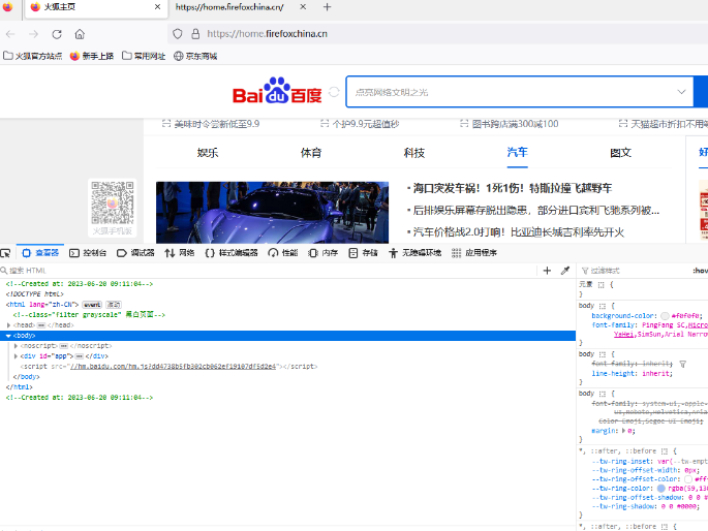
Task: Switch to the 汽车 news tab
Action: pos(517,152)
